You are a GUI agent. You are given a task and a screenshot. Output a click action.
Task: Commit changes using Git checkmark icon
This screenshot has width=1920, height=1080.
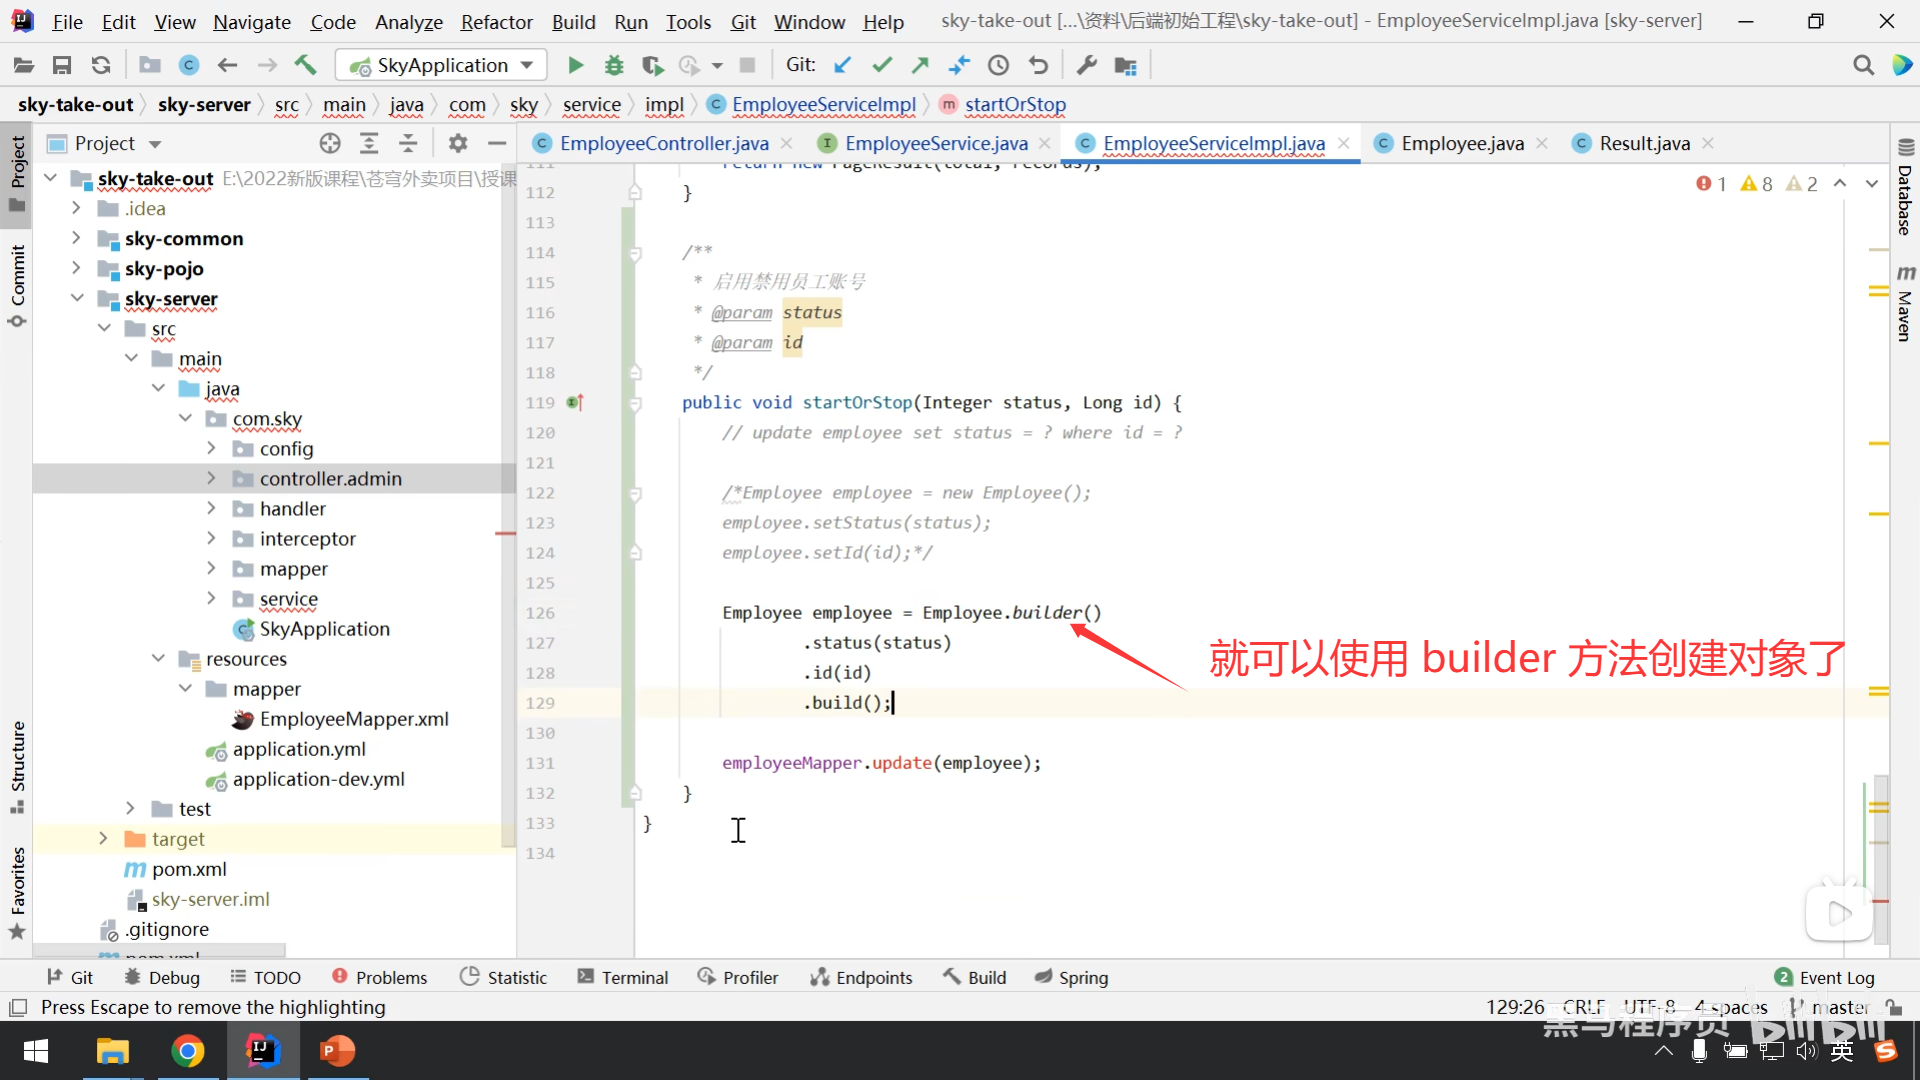click(882, 65)
